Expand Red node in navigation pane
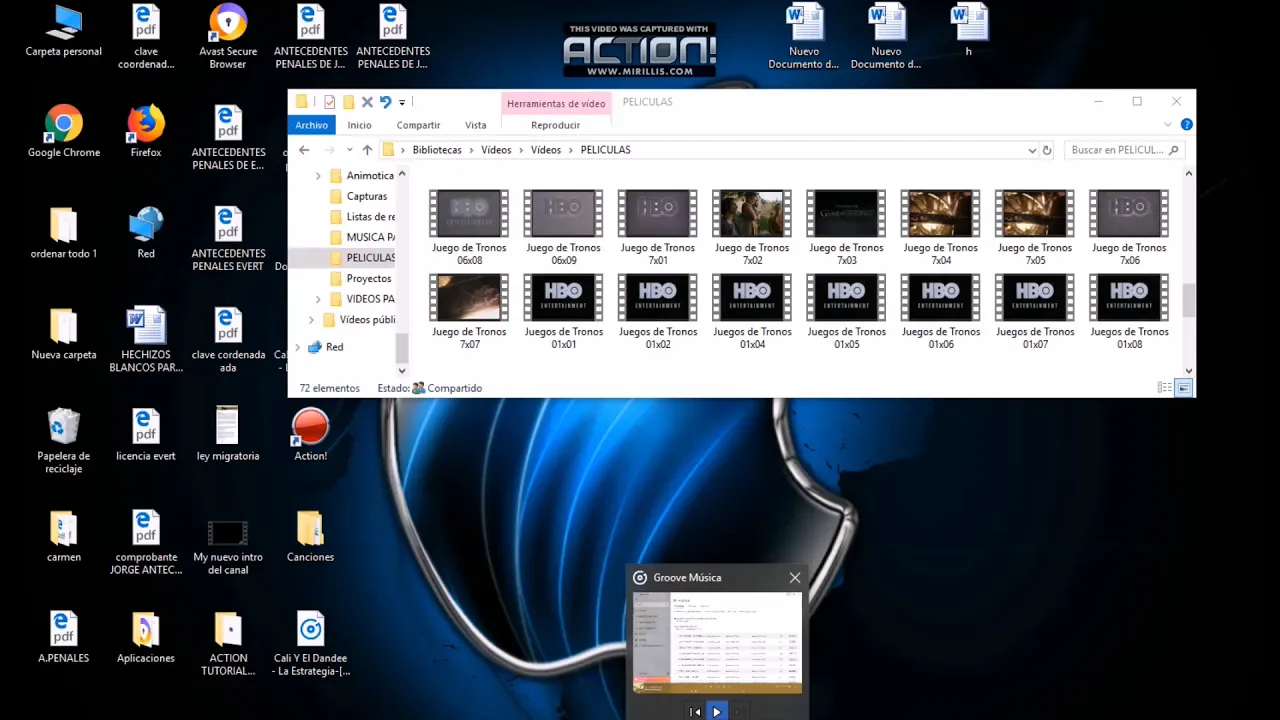Image resolution: width=1280 pixels, height=720 pixels. 297,347
